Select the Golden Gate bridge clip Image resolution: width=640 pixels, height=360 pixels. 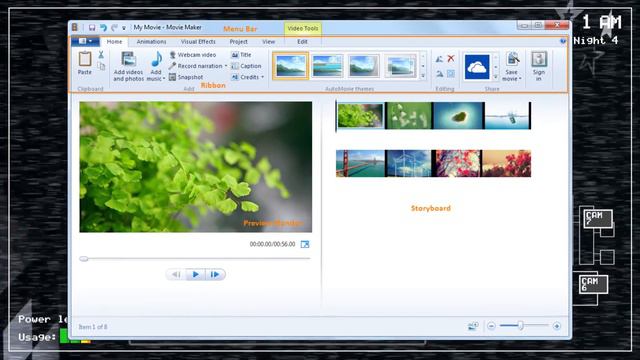[x=360, y=163]
